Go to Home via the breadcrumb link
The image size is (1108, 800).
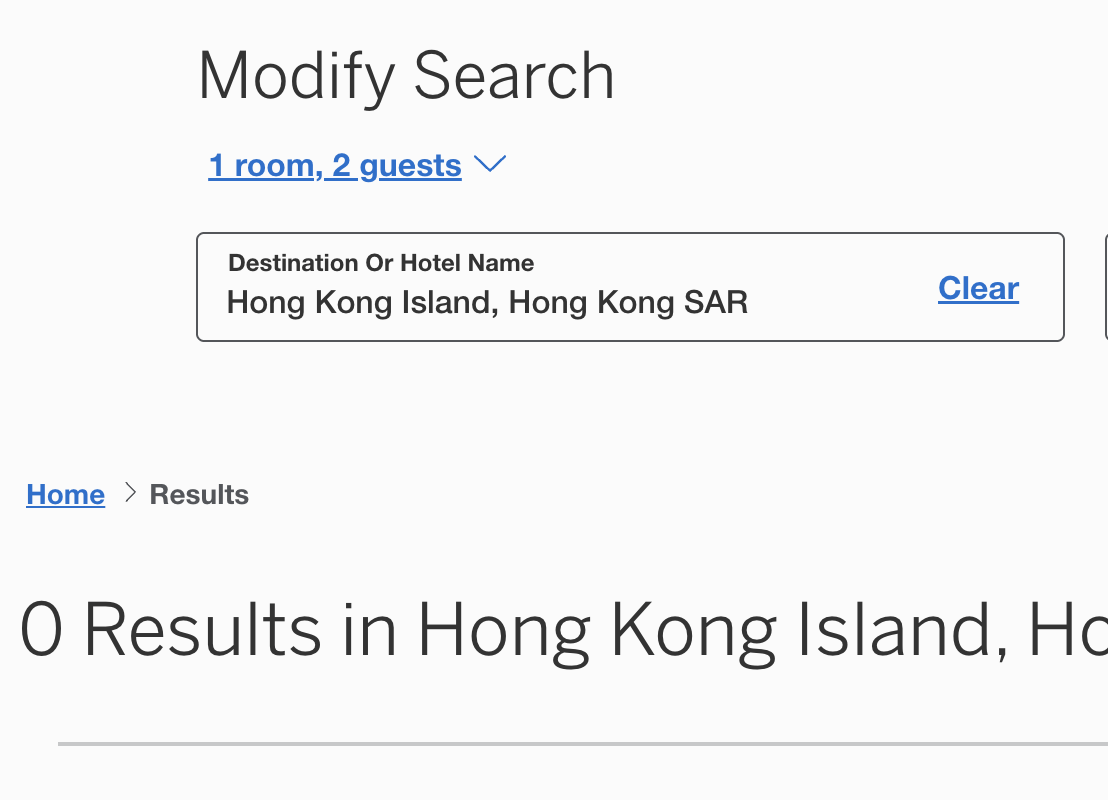pyautogui.click(x=65, y=495)
